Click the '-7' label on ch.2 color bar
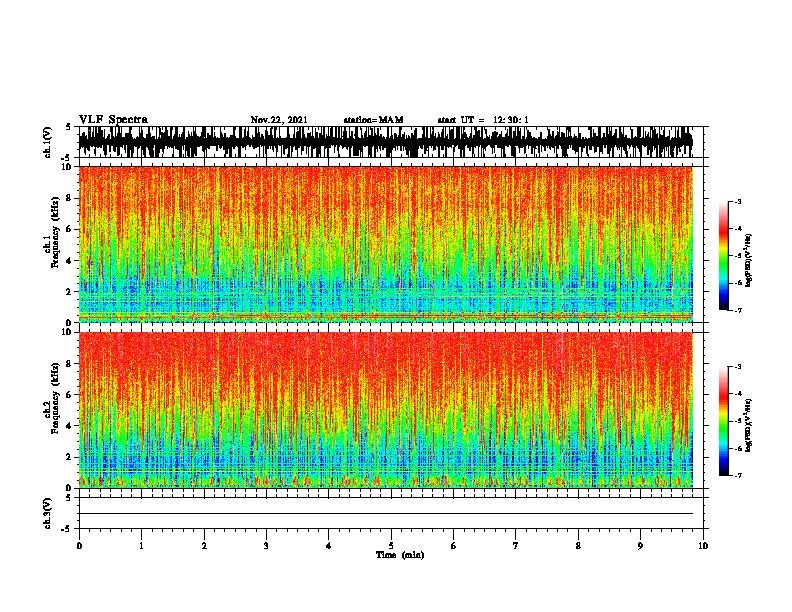The height and width of the screenshot is (612, 792). point(737,475)
